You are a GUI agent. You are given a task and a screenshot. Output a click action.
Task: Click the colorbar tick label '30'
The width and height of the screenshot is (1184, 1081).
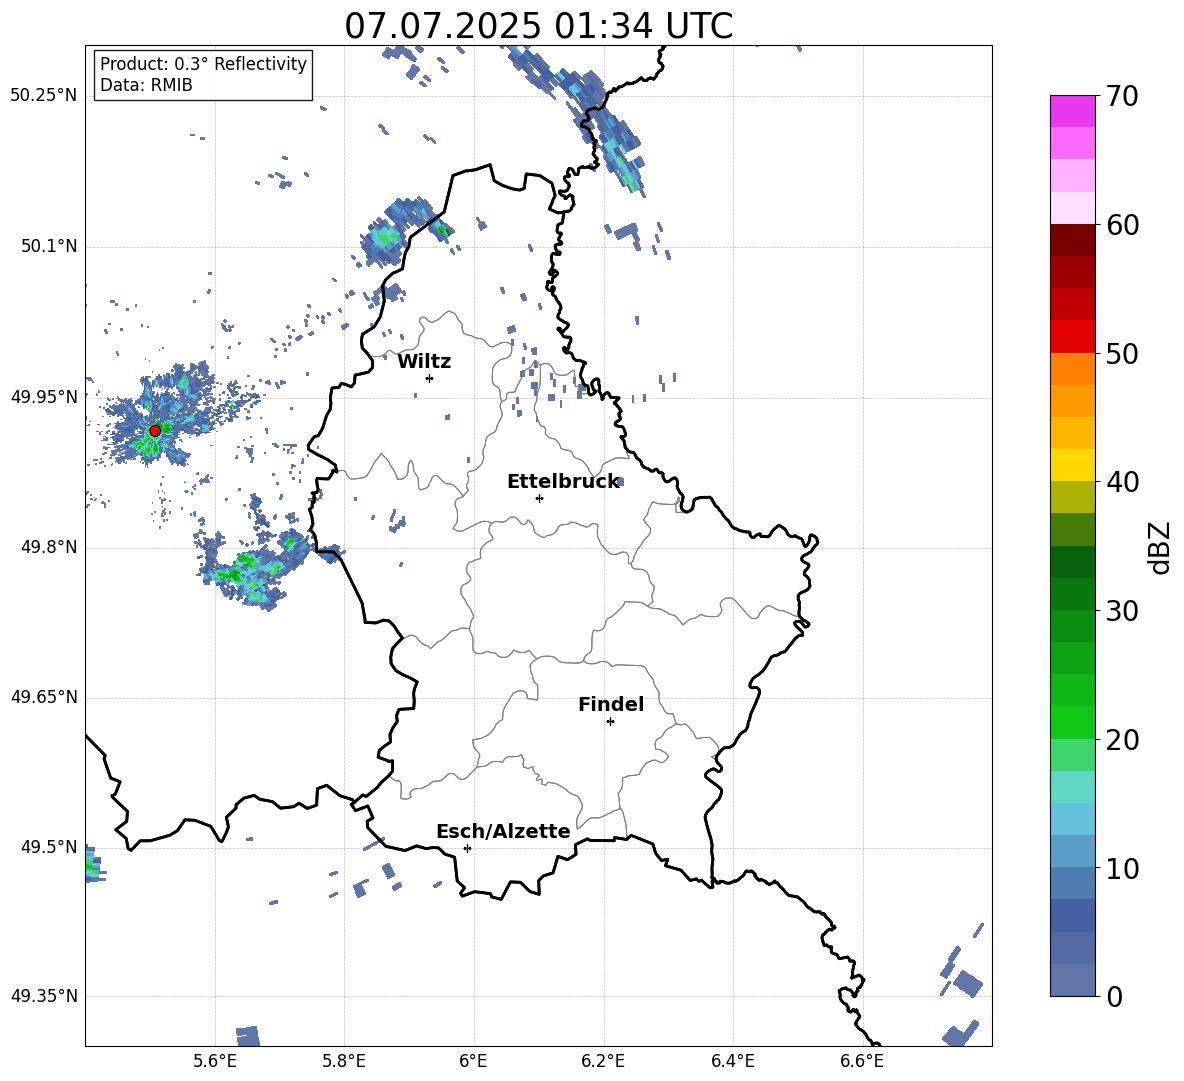click(1122, 611)
